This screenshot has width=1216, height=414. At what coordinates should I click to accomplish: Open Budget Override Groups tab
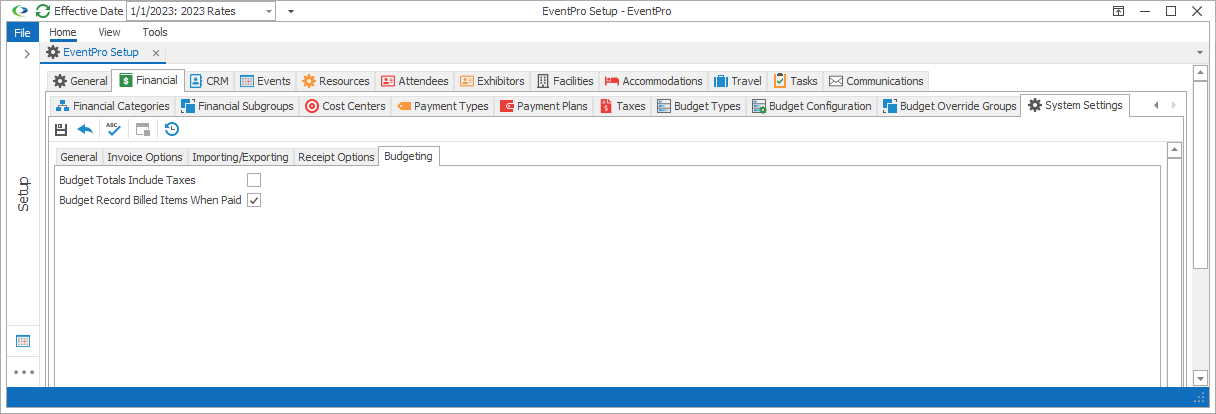click(949, 106)
